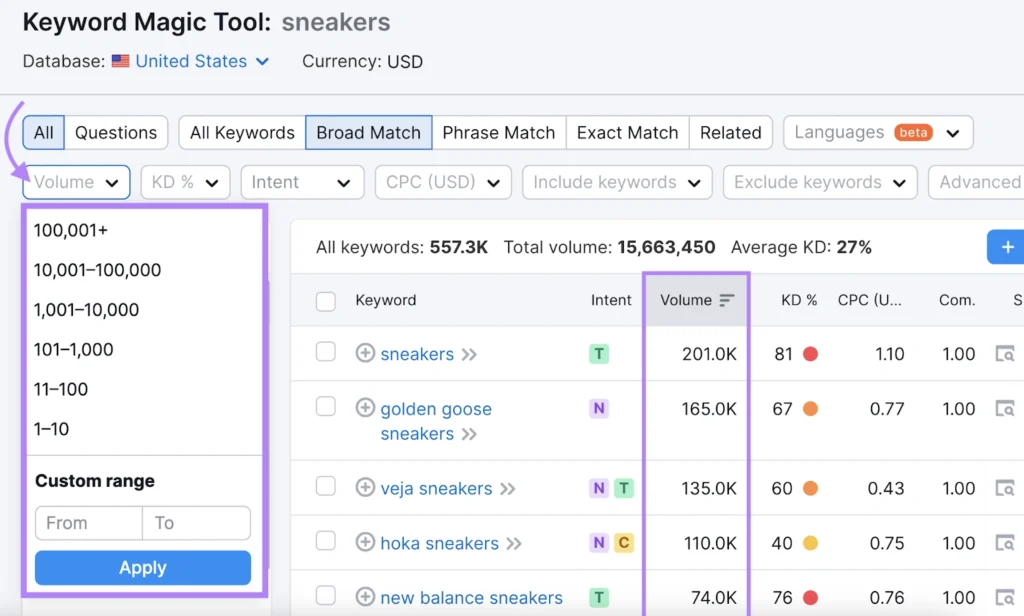Click the T intent badge for veja sneakers

click(624, 488)
